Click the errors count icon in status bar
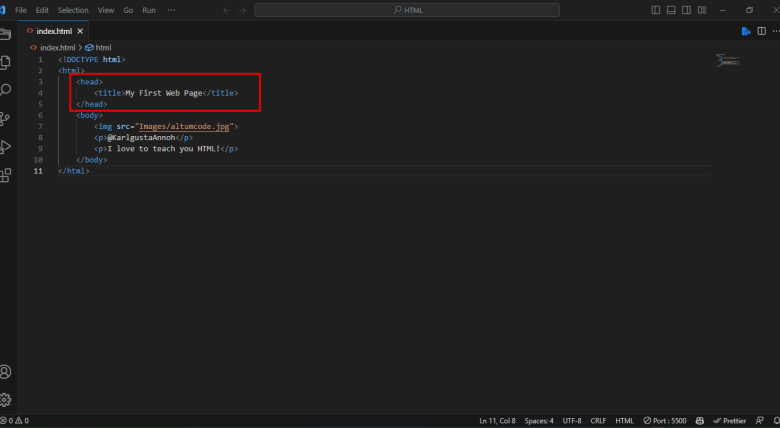Image resolution: width=780 pixels, height=428 pixels. tap(6, 421)
